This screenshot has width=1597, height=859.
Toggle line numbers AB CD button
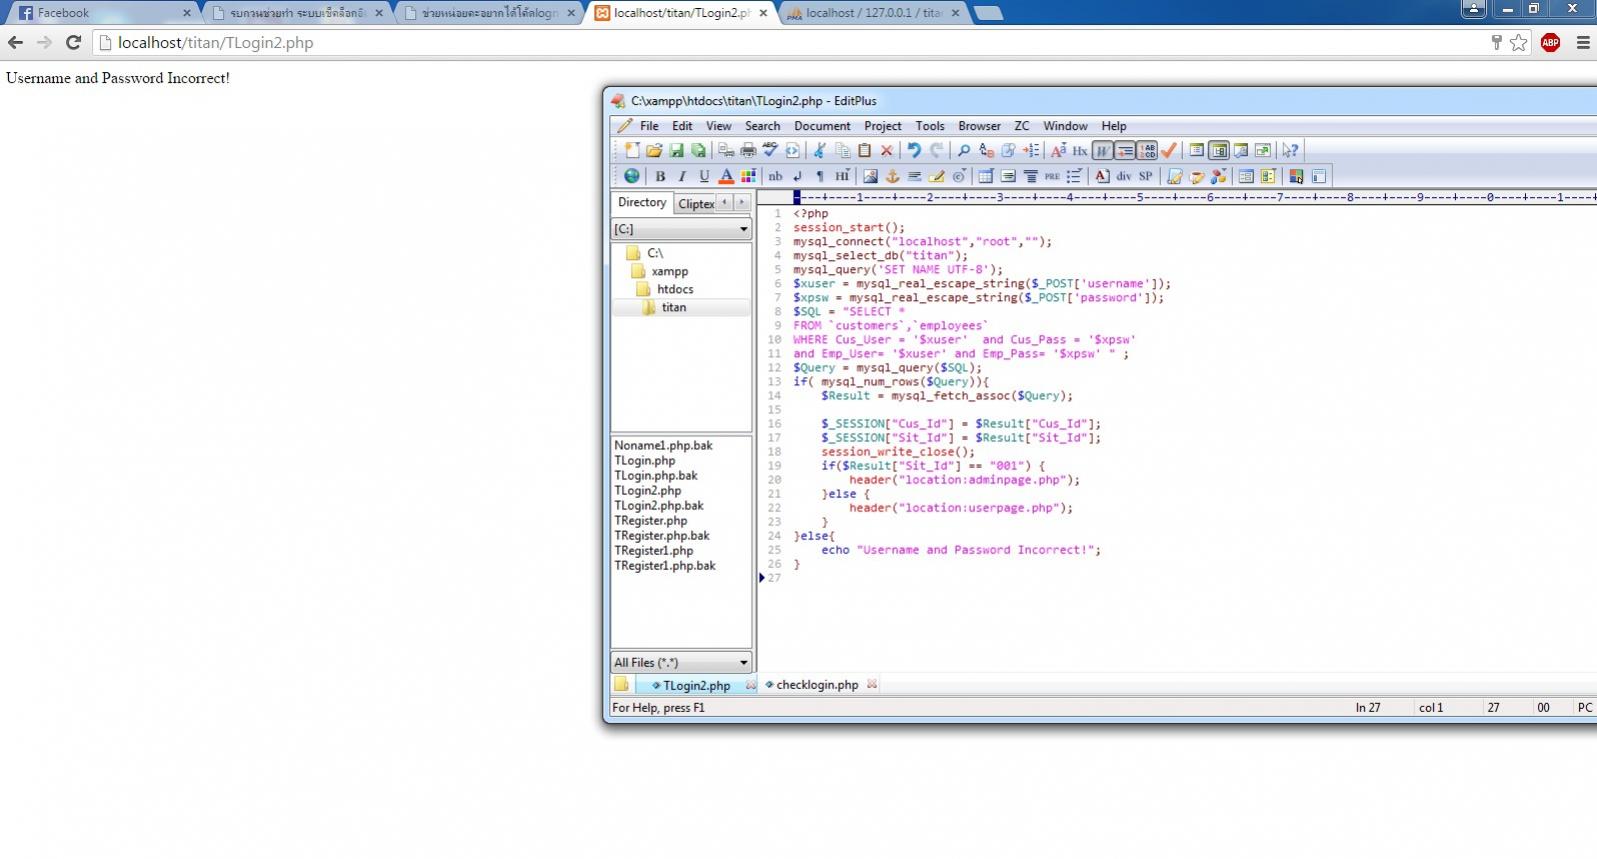(x=1147, y=150)
